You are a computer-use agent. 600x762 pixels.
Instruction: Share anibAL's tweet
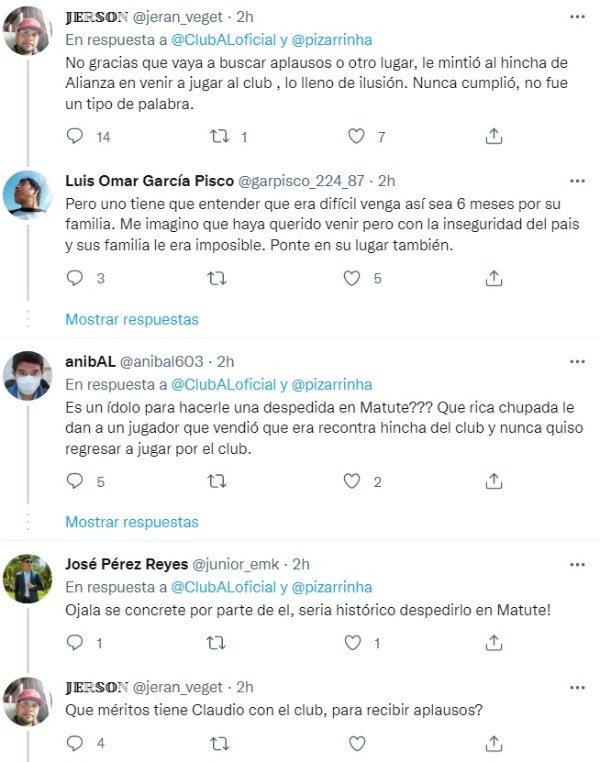tap(493, 482)
